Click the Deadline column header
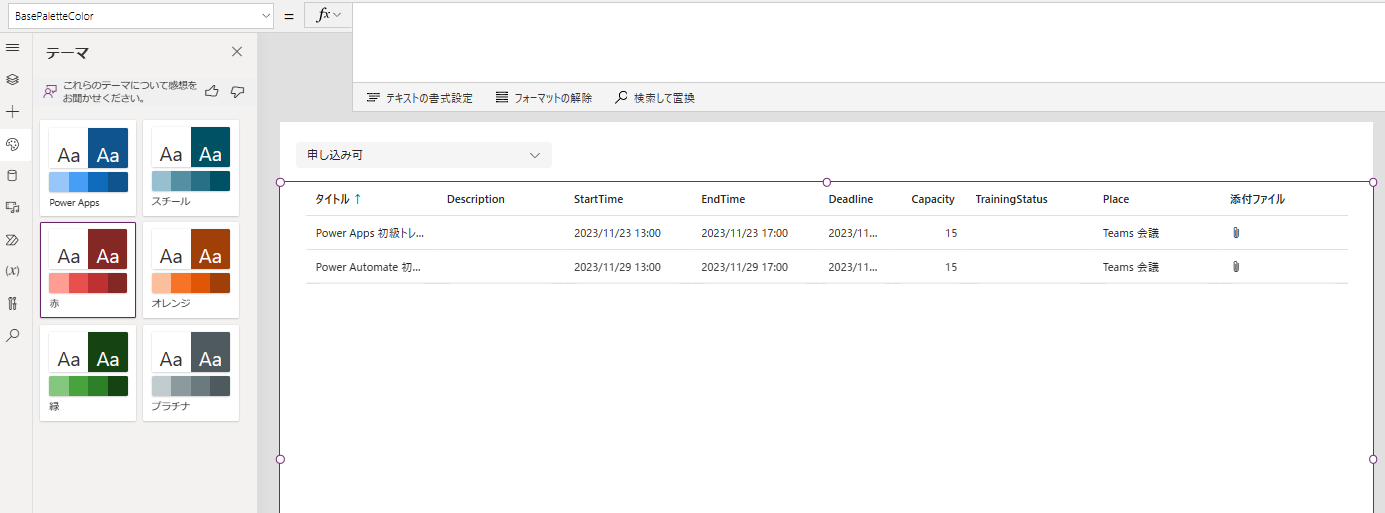Image resolution: width=1385 pixels, height=513 pixels. [851, 199]
